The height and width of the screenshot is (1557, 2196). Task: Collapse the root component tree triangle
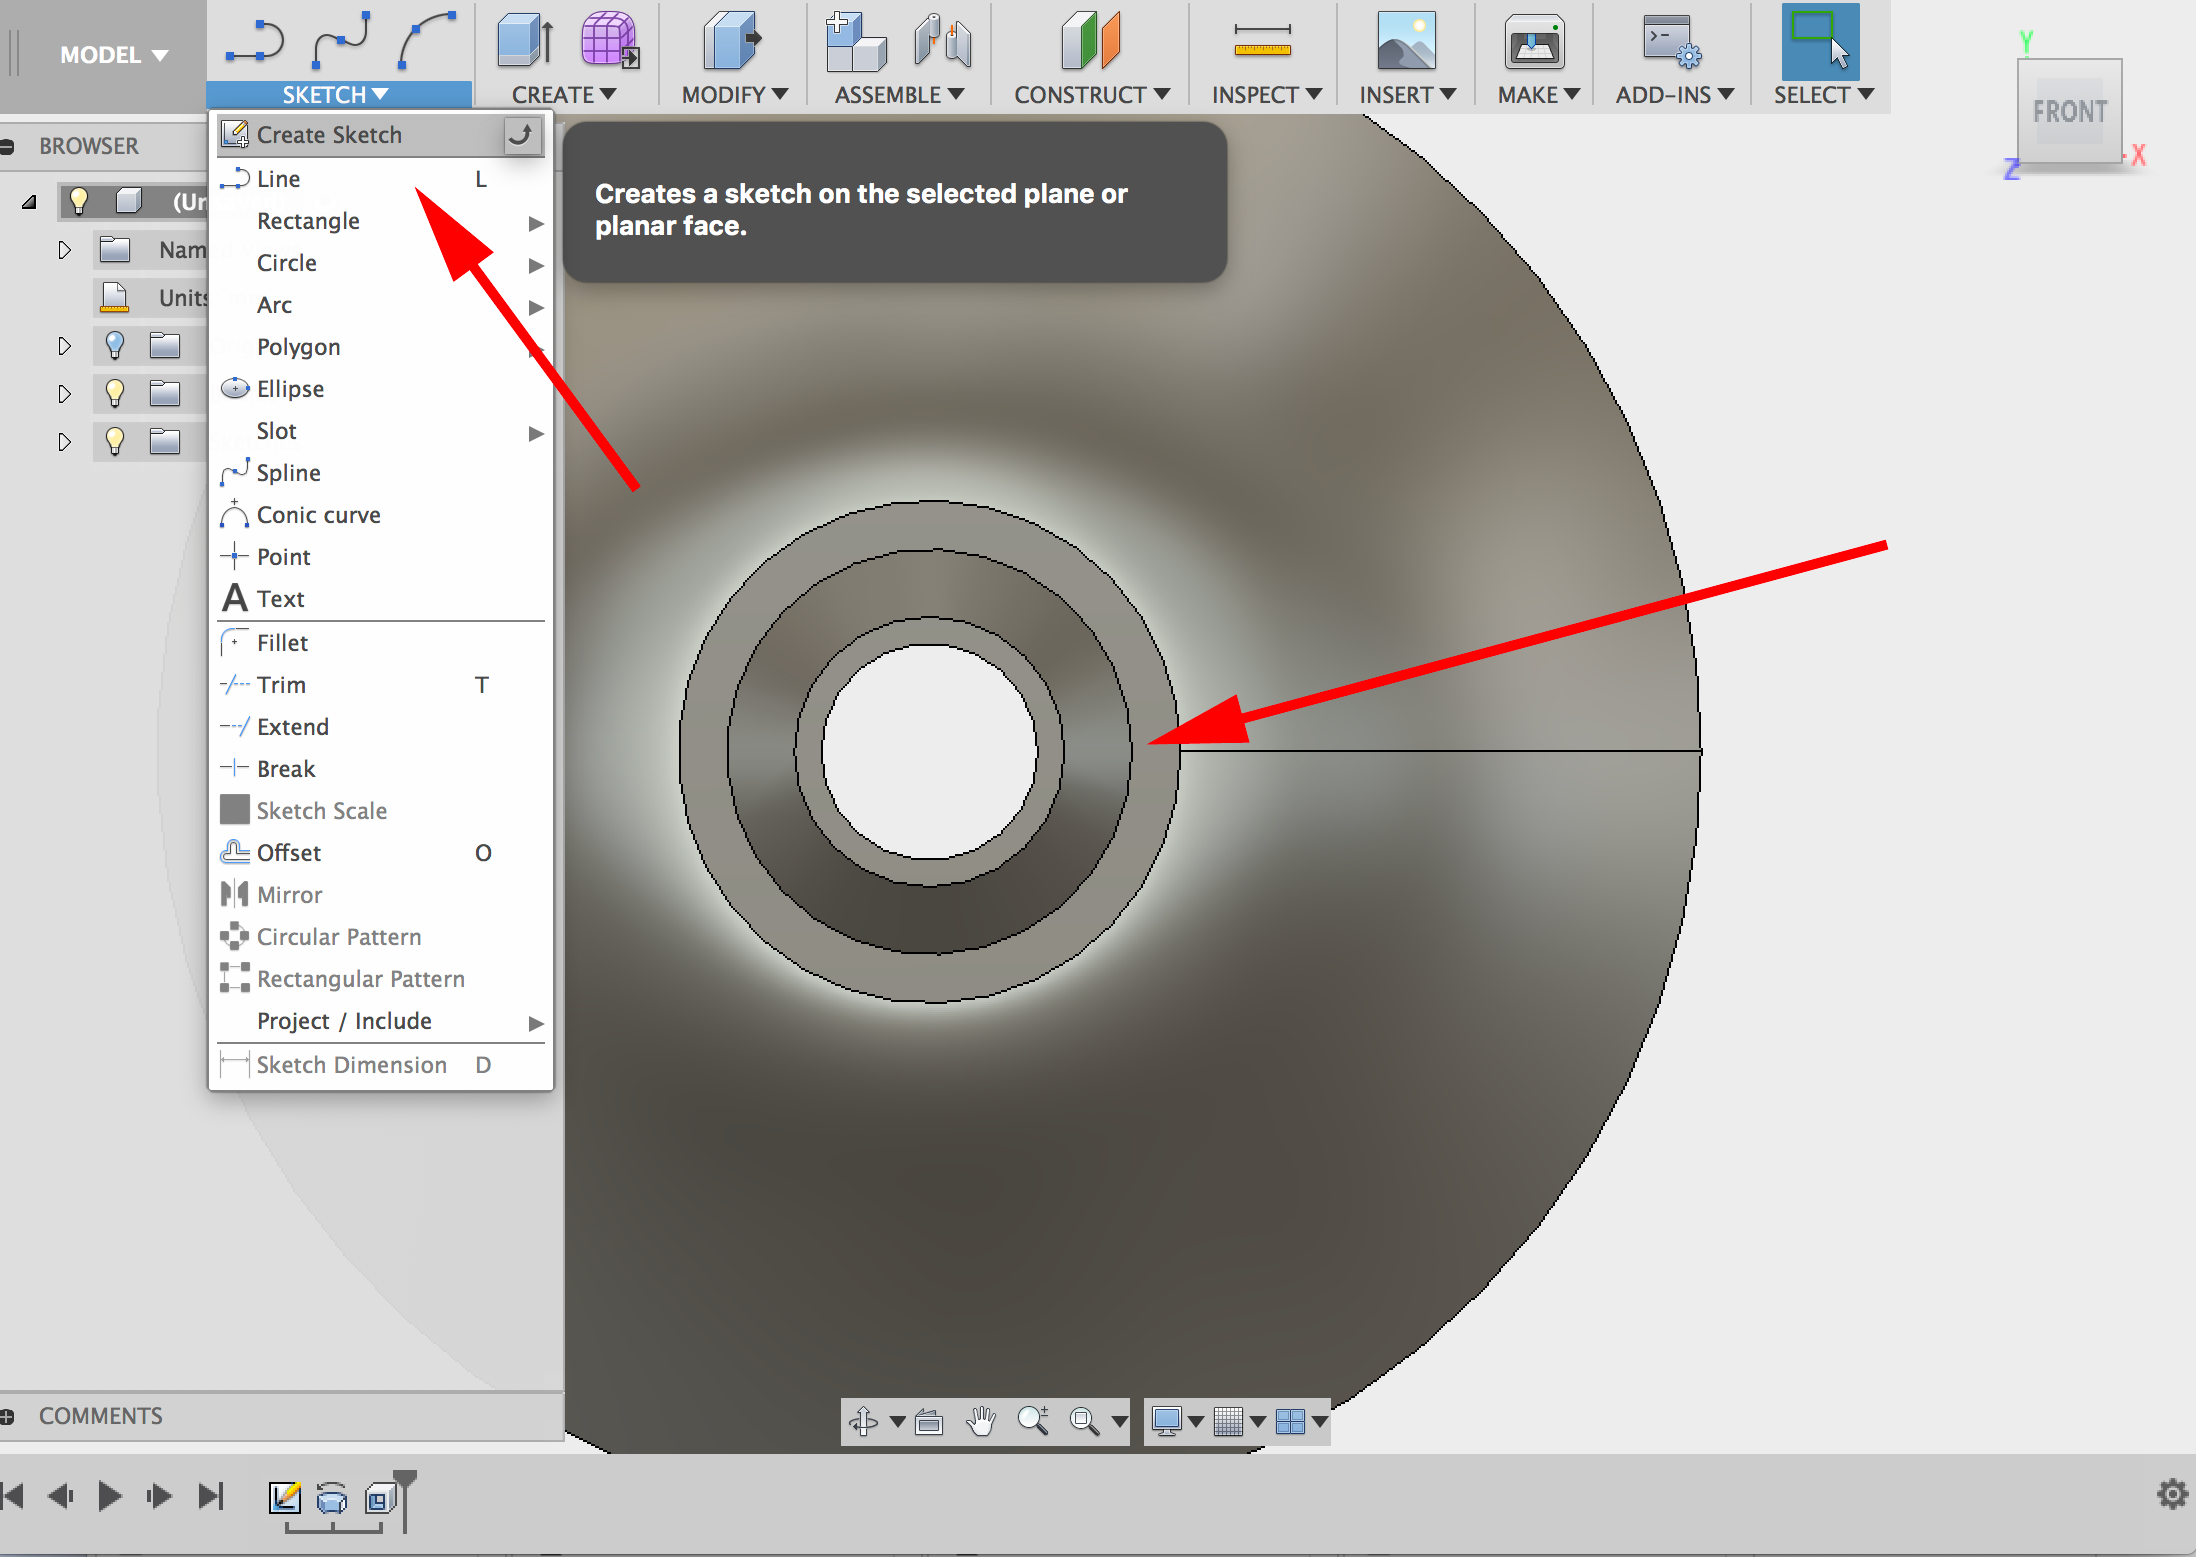(29, 202)
